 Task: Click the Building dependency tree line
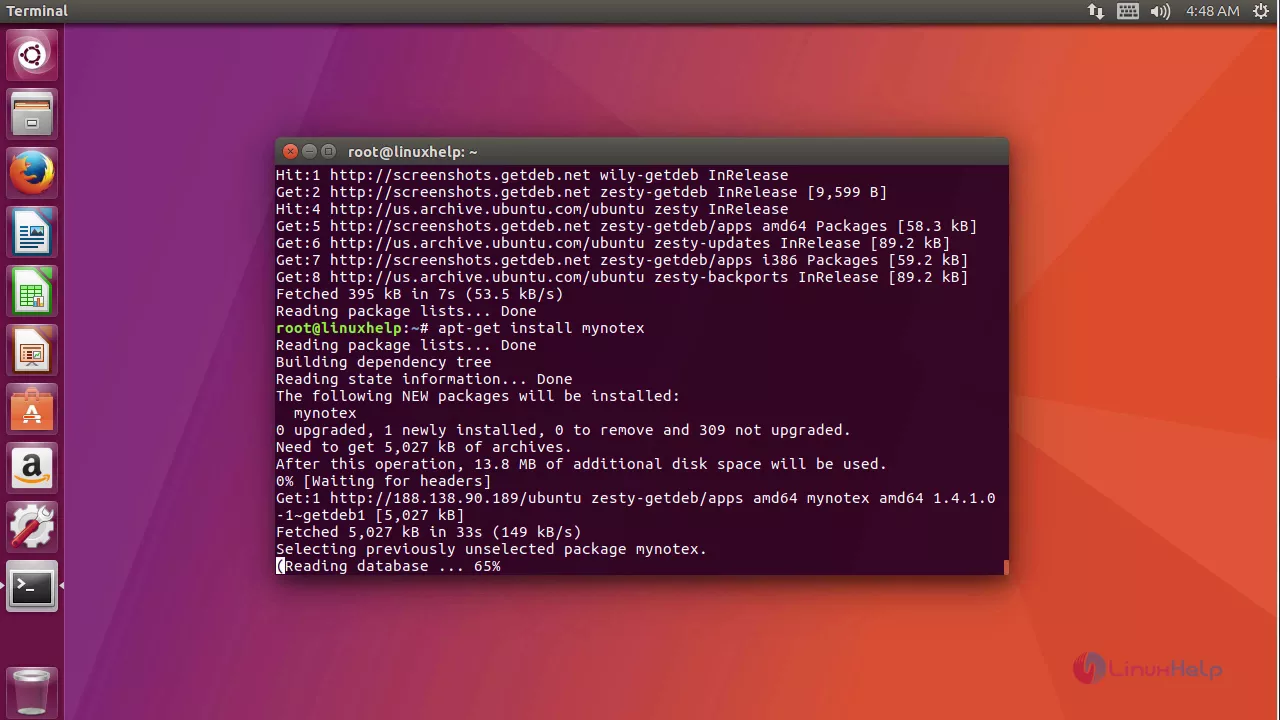point(383,362)
